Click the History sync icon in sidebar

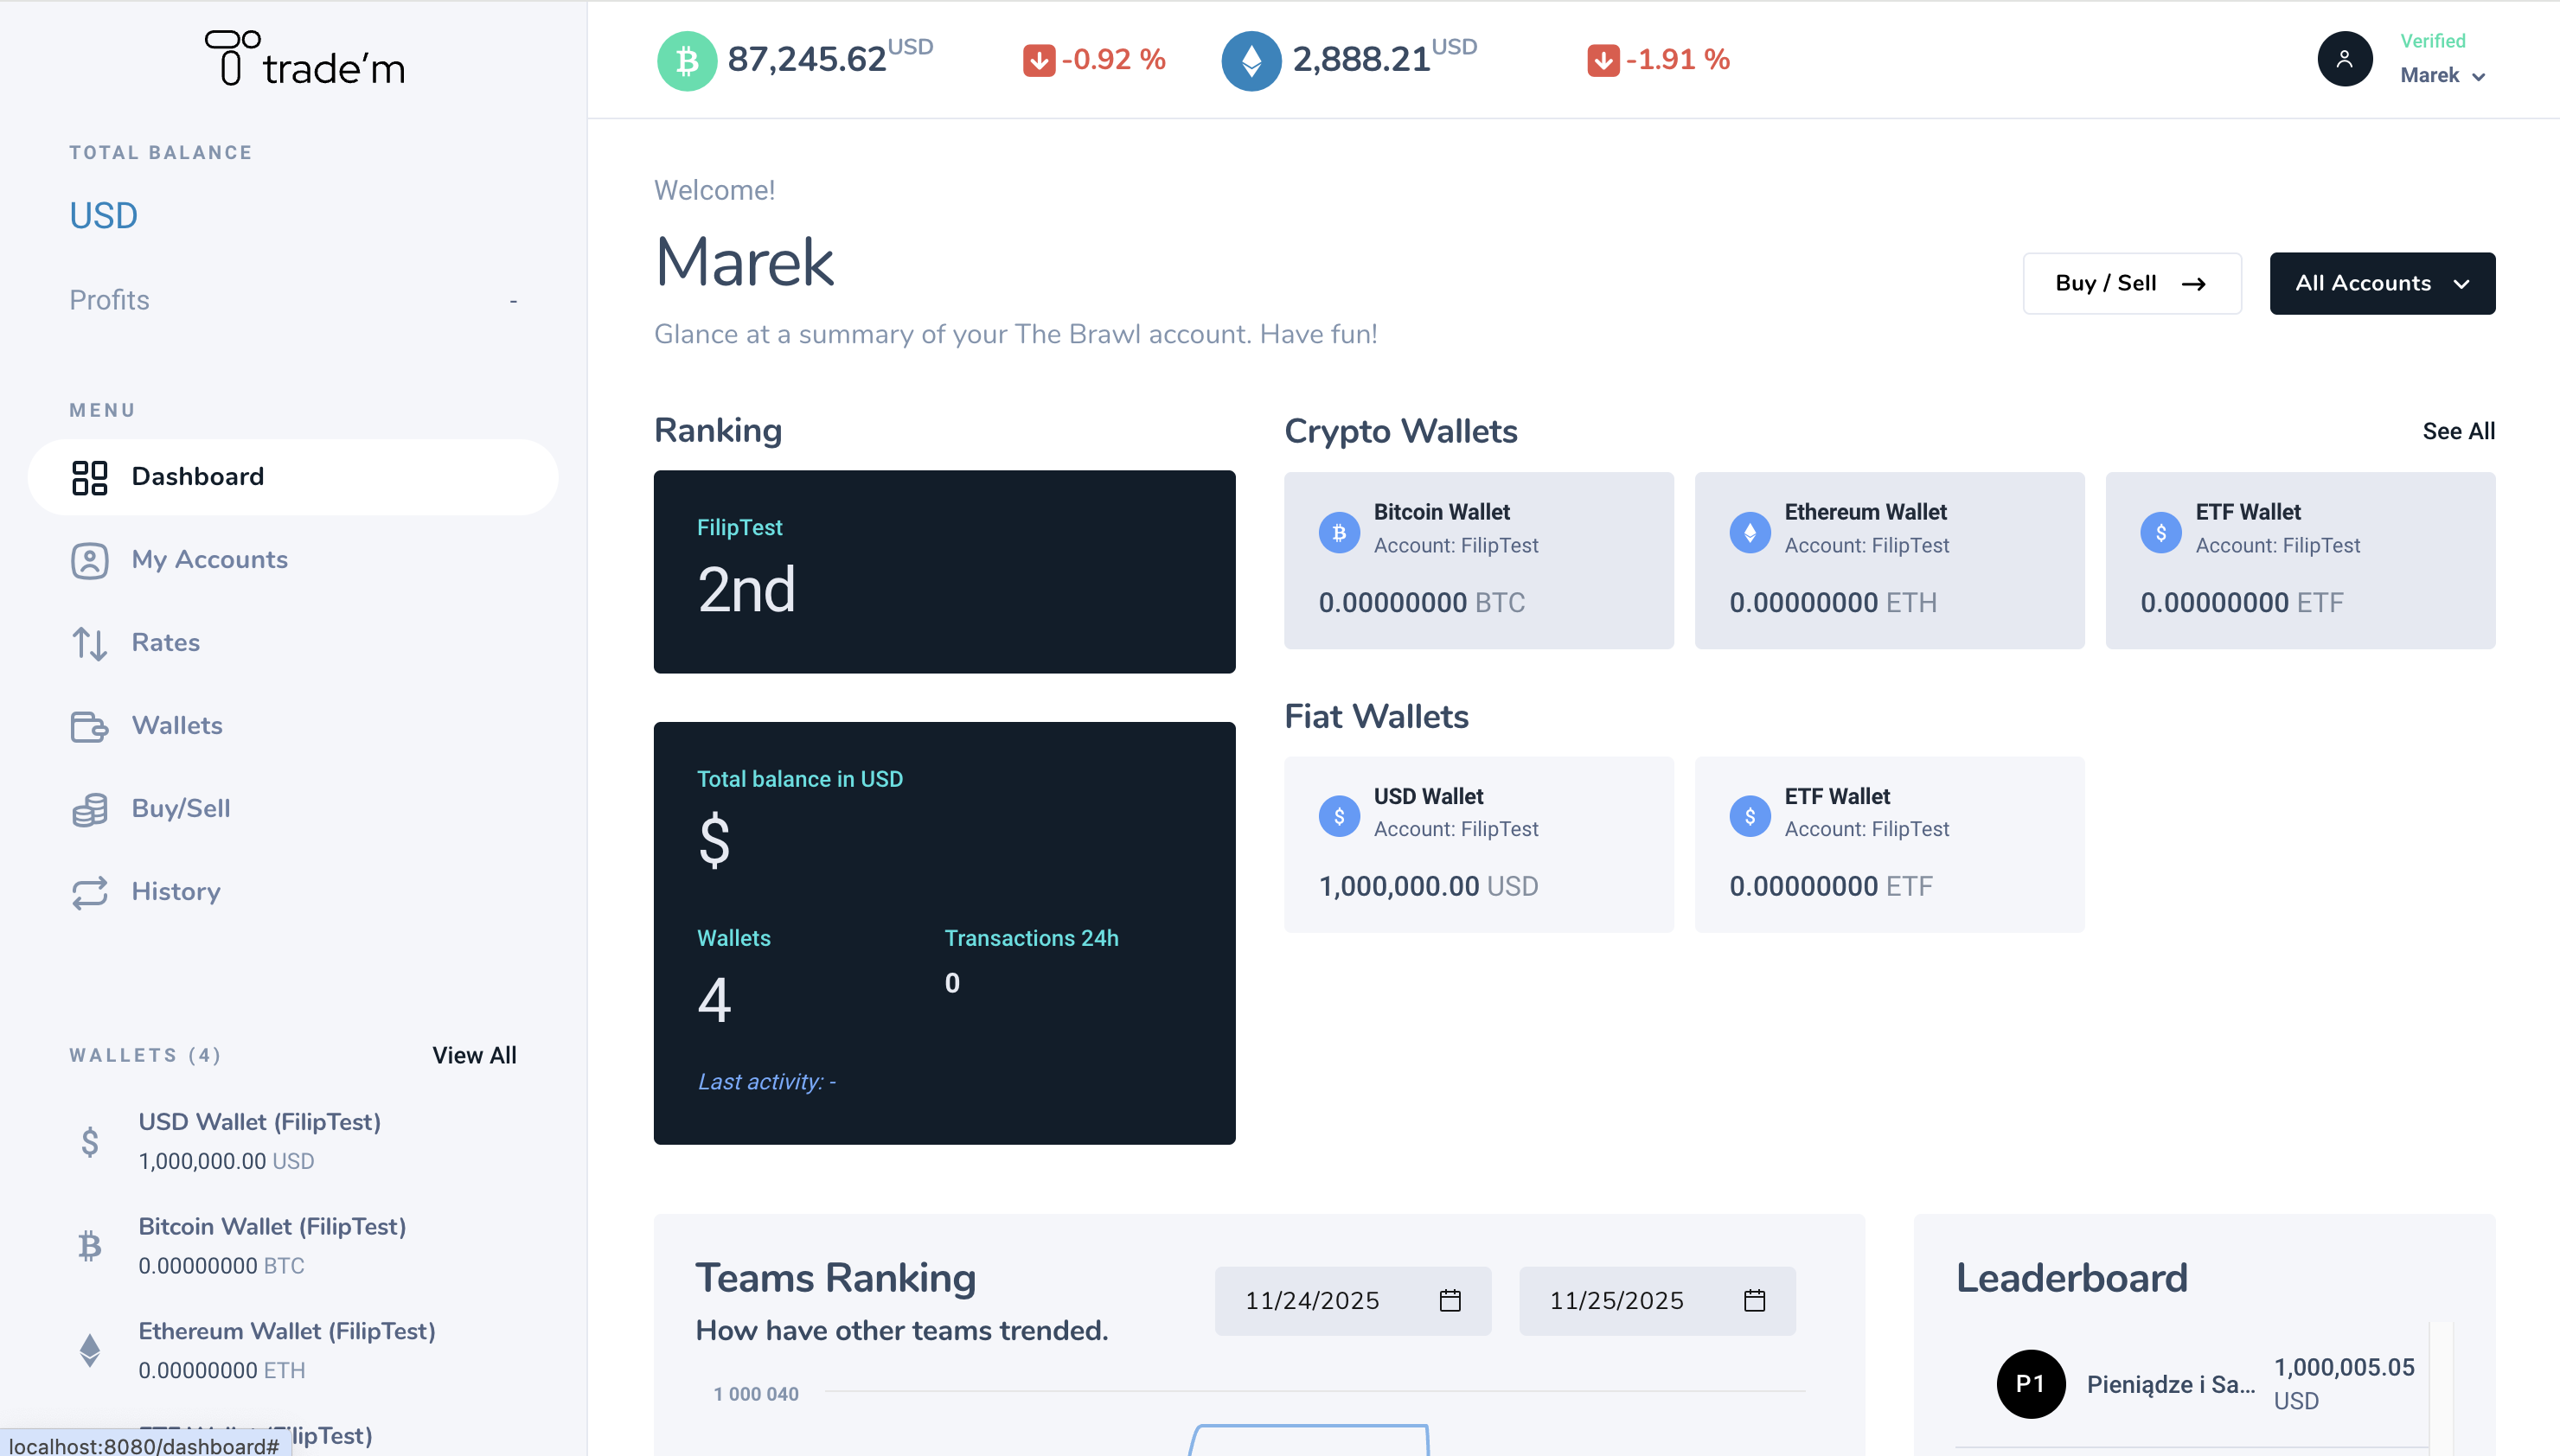tap(91, 892)
